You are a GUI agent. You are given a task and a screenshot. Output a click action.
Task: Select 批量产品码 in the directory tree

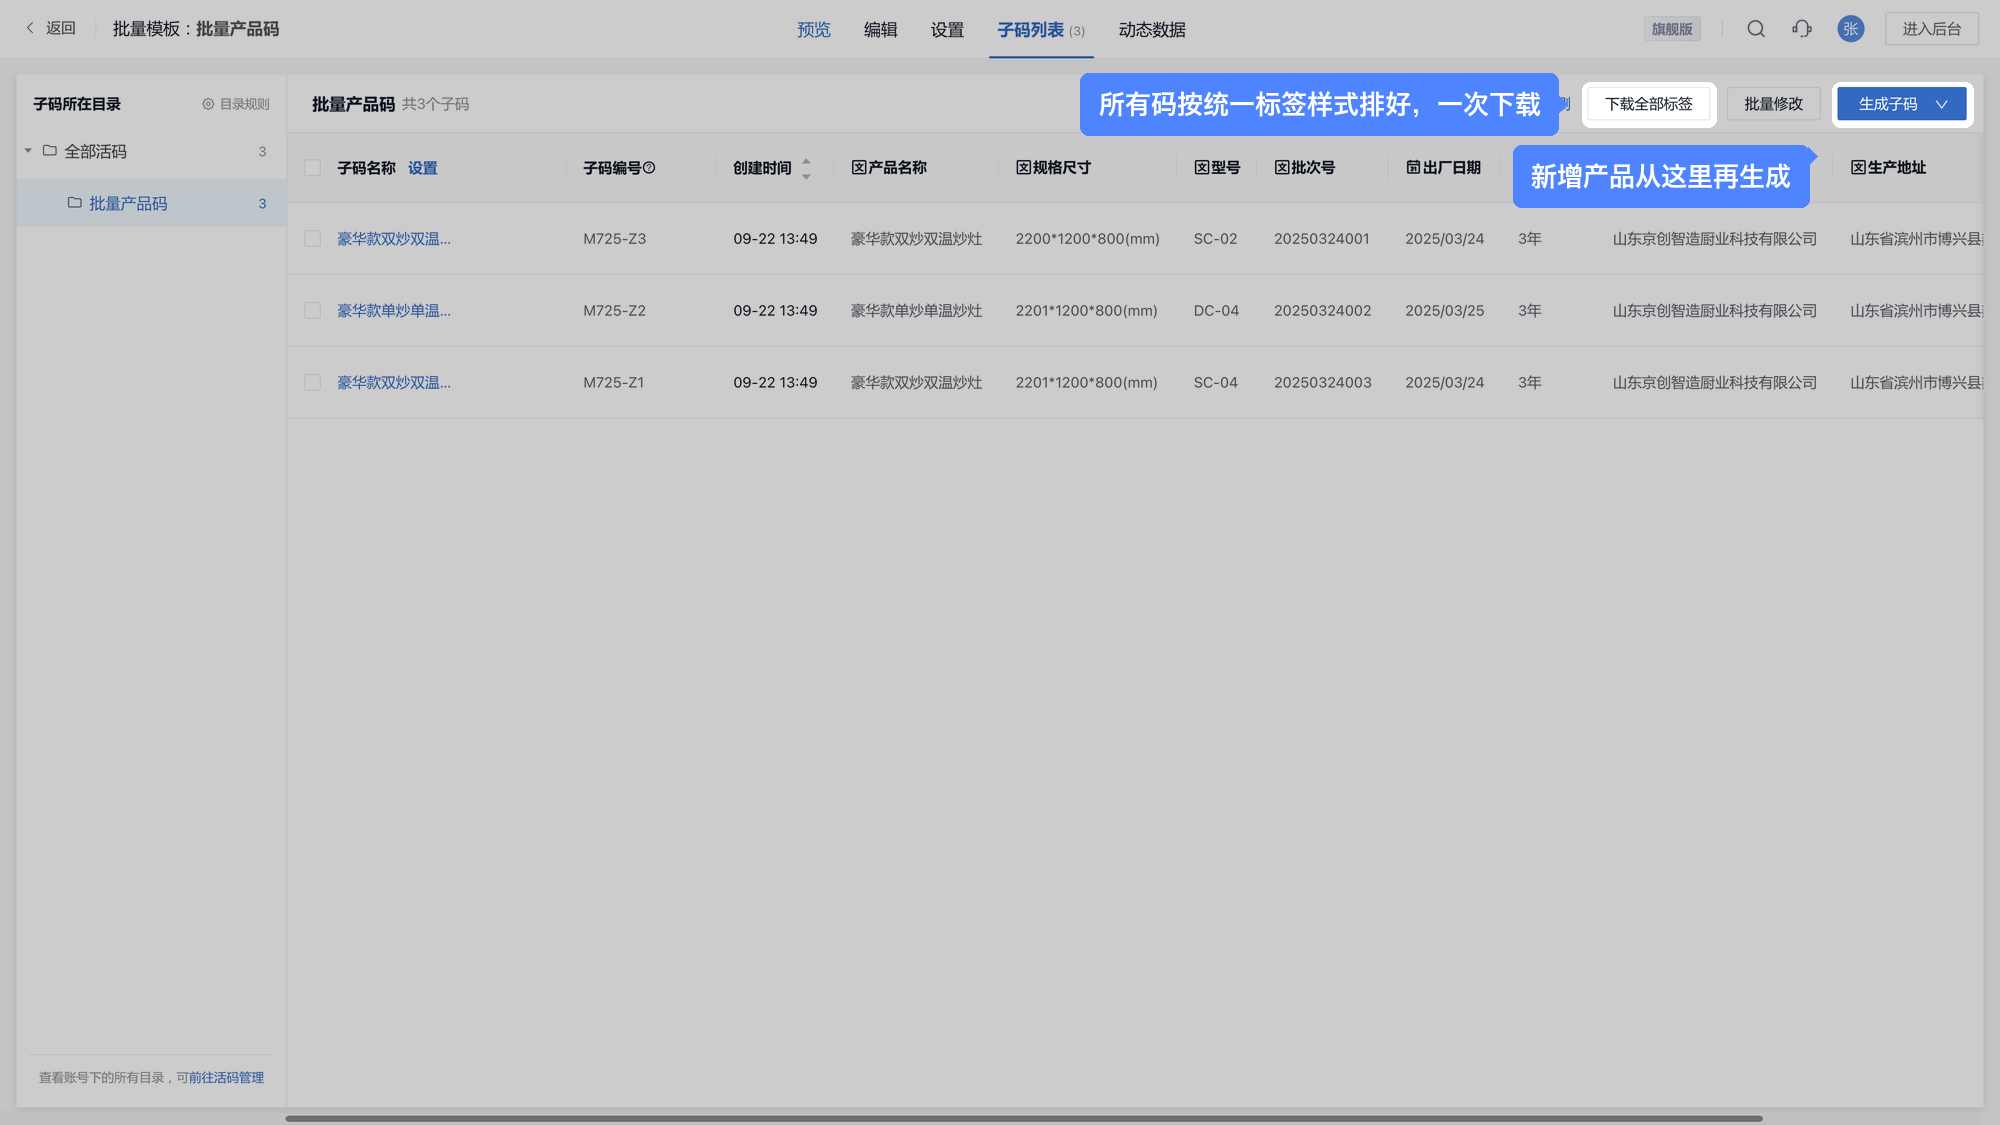[151, 203]
